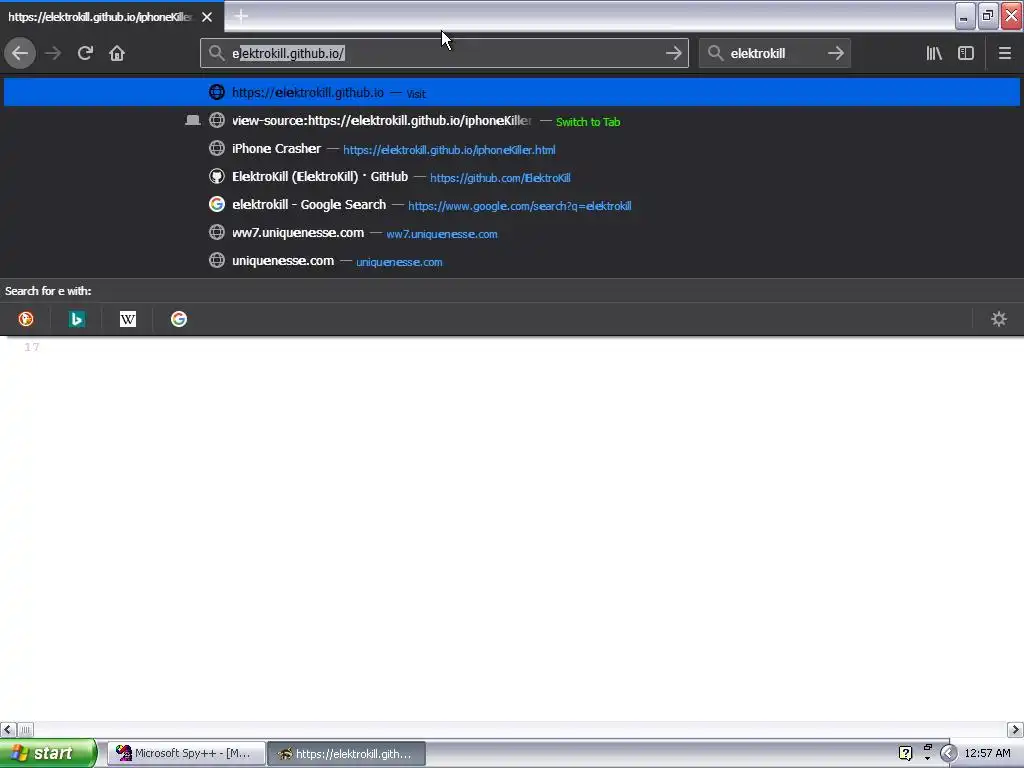Click the search field containing elektrokill
The width and height of the screenshot is (1024, 768).
[x=775, y=53]
